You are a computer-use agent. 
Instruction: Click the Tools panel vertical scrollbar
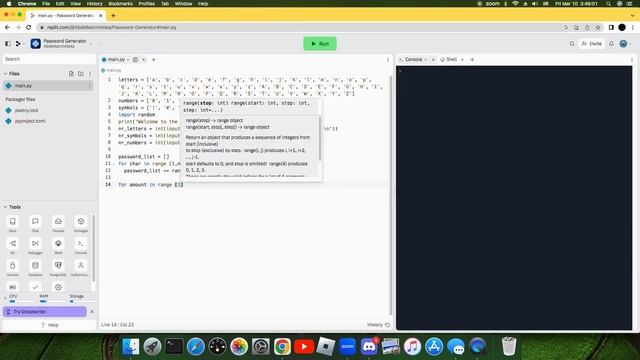coord(94,248)
